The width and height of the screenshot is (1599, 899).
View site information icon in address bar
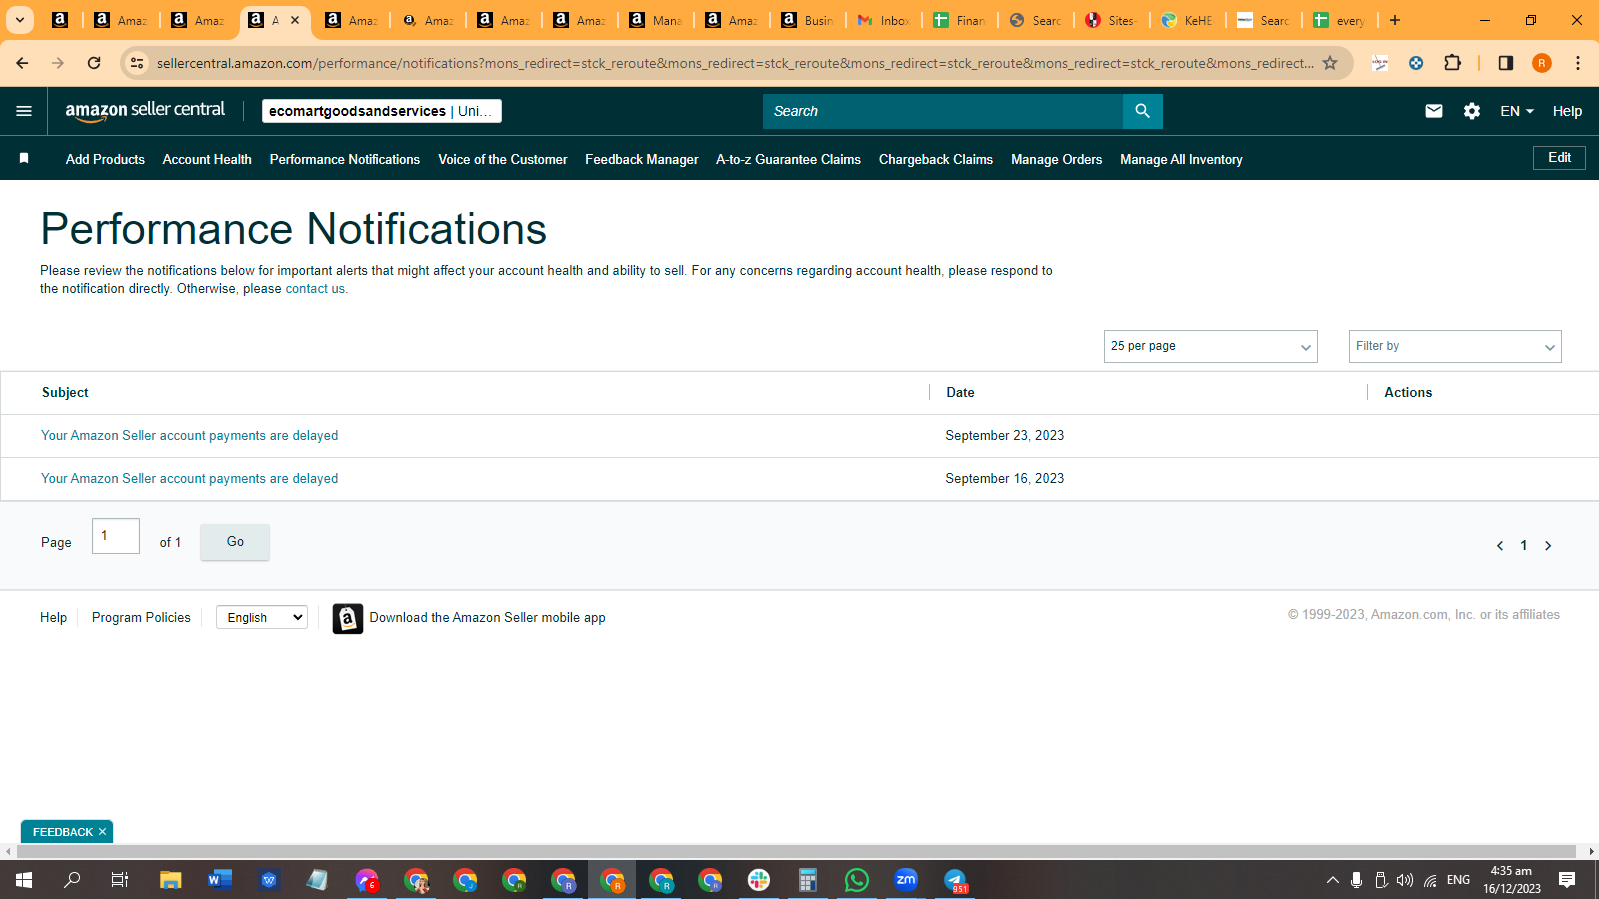point(137,63)
